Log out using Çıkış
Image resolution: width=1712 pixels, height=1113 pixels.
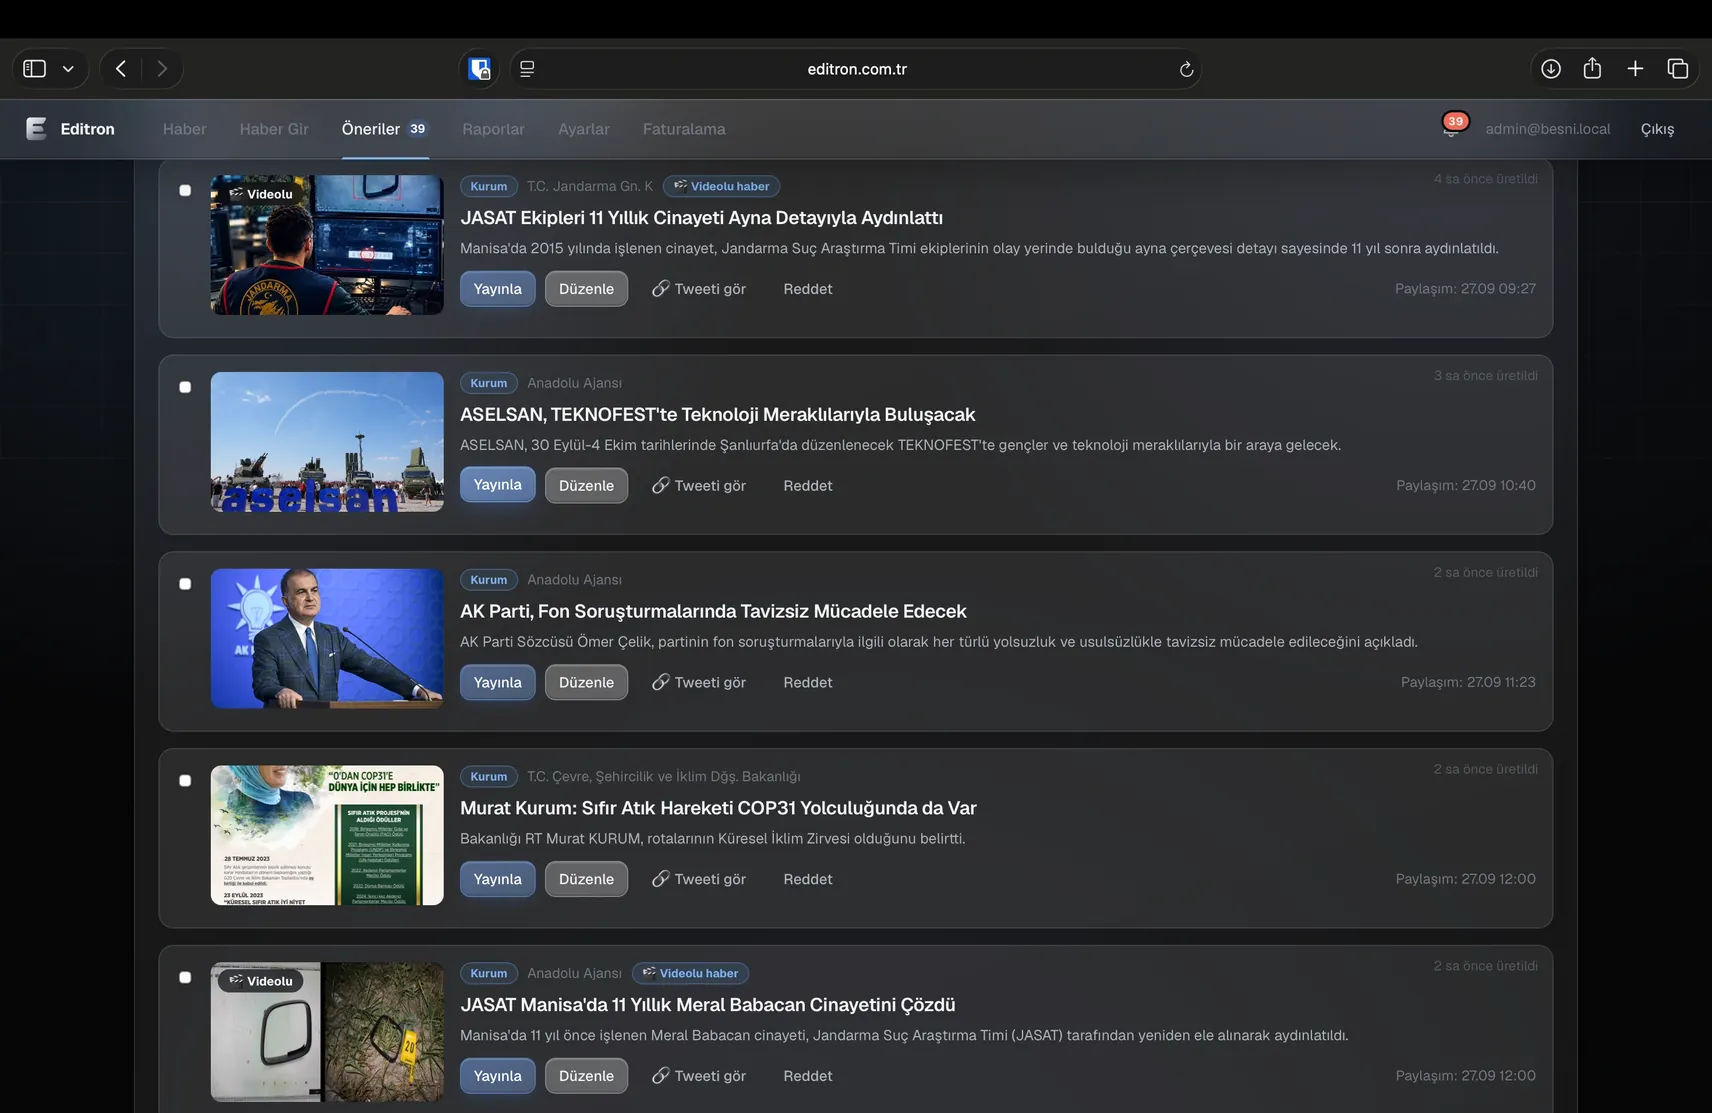tap(1657, 129)
